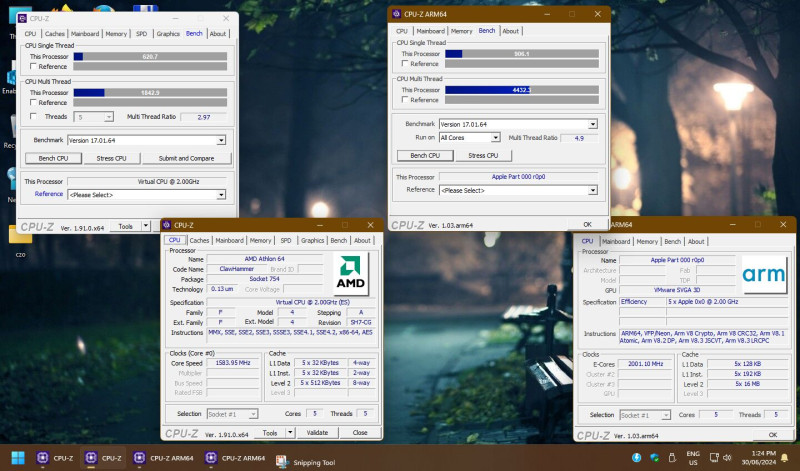Click the name value AMD Athlon 64
Viewport: 800px width, 471px height.
click(x=264, y=259)
